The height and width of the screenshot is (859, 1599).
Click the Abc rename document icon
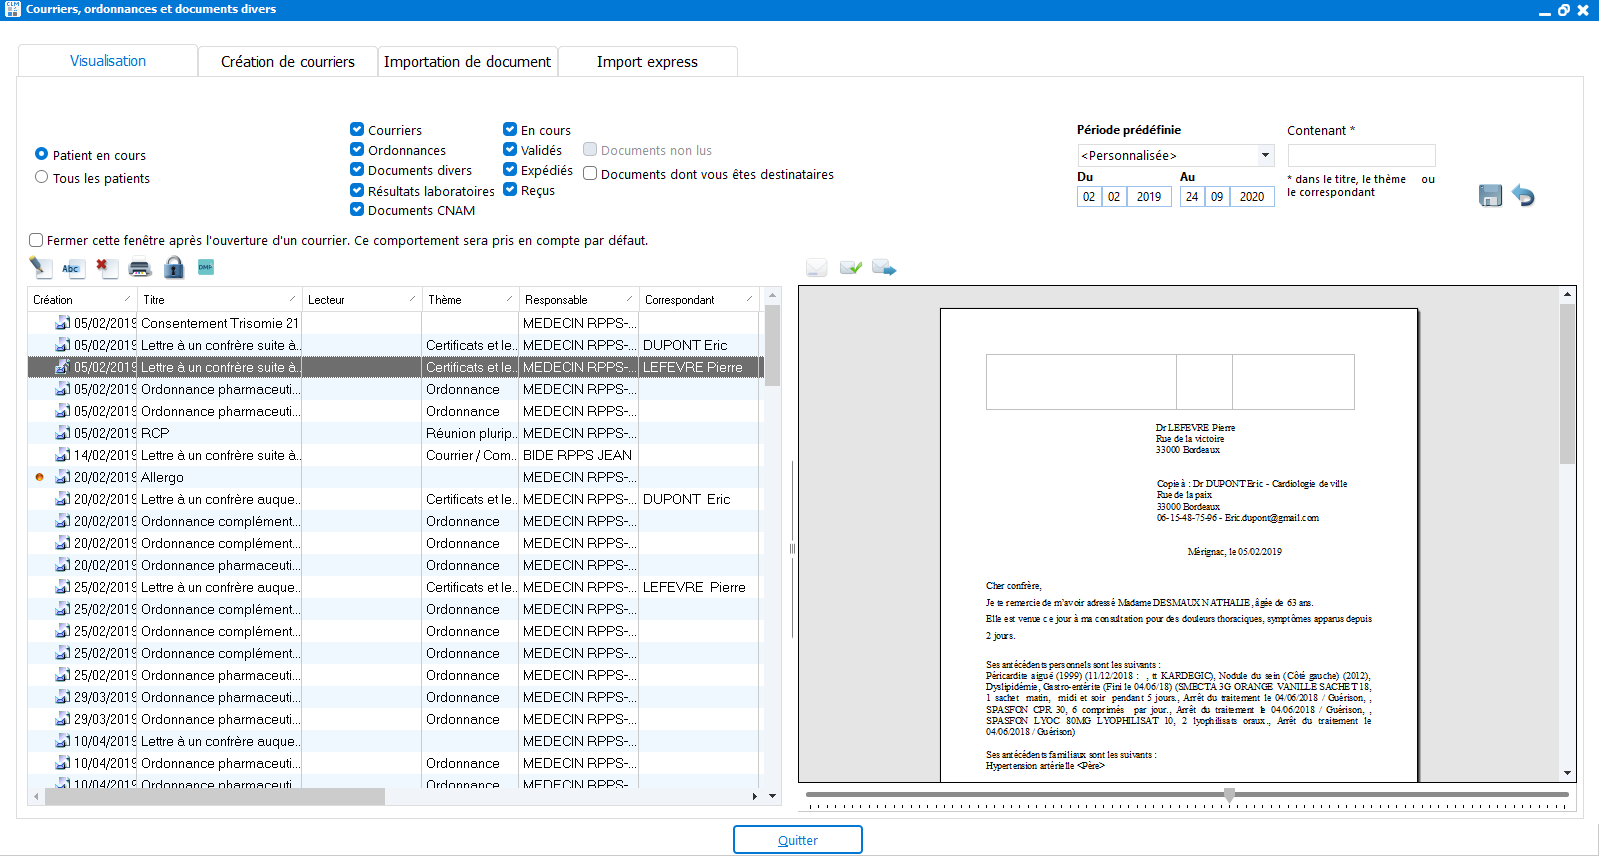click(x=71, y=267)
